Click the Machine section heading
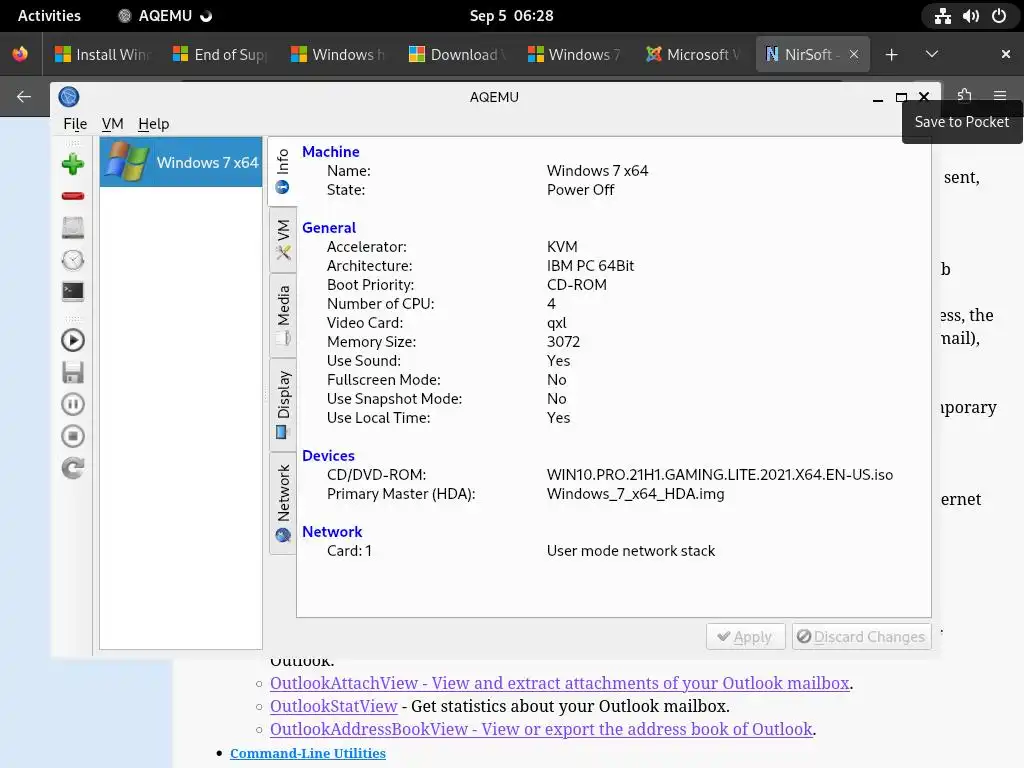This screenshot has width=1024, height=768. [x=330, y=152]
